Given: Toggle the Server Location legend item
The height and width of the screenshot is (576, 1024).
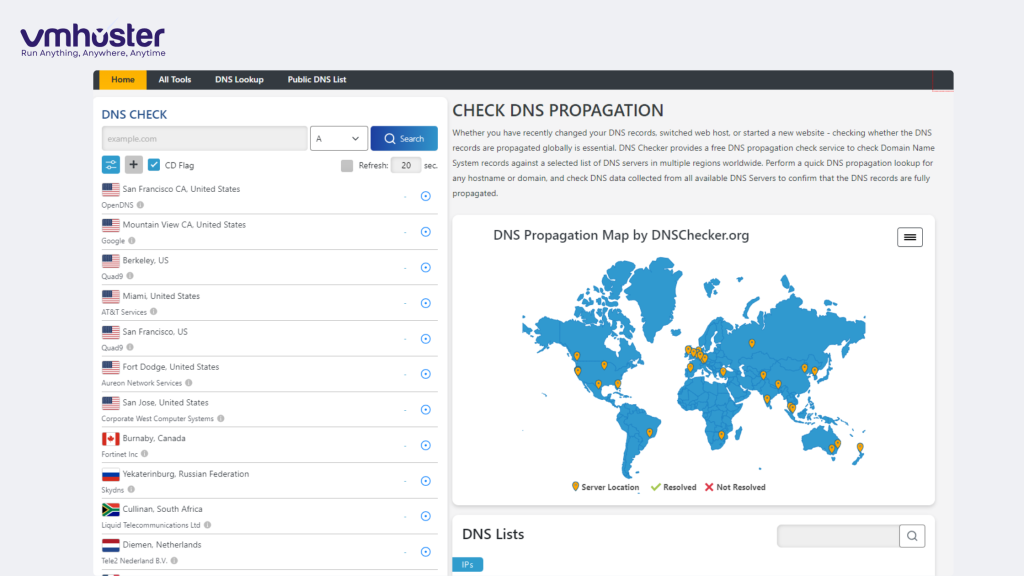Looking at the screenshot, I should pyautogui.click(x=606, y=487).
